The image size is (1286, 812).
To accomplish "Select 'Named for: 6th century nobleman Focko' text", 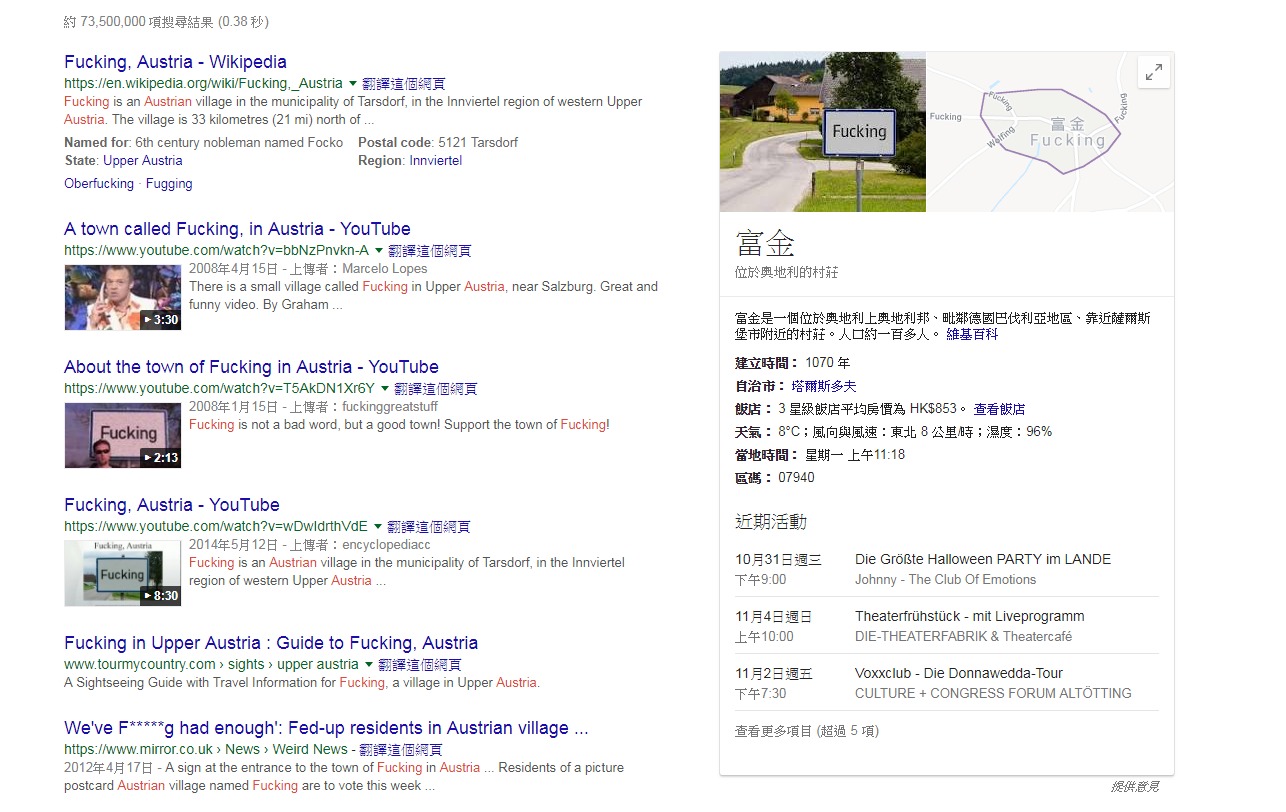I will (203, 142).
